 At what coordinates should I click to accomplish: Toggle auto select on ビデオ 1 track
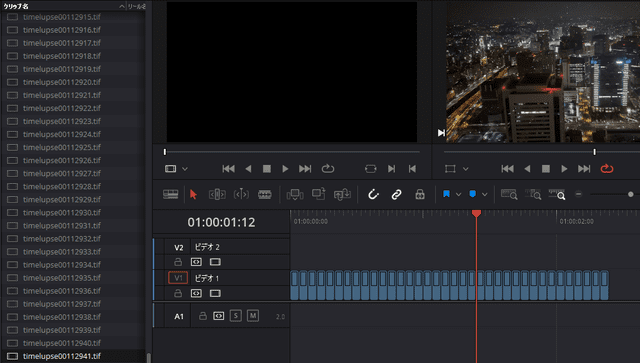[x=196, y=293]
